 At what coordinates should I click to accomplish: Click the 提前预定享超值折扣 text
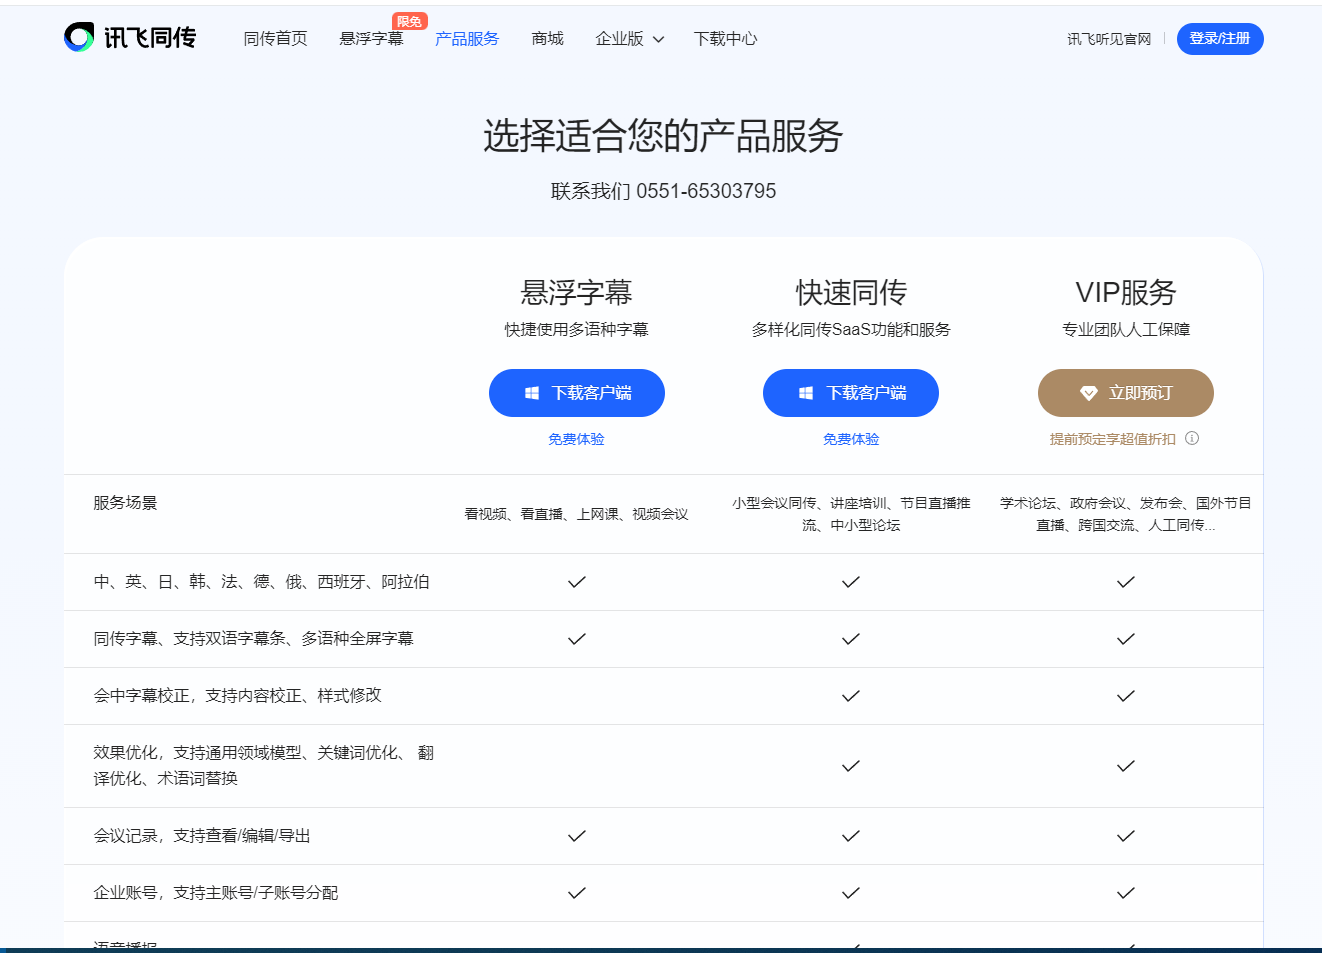(x=1112, y=439)
